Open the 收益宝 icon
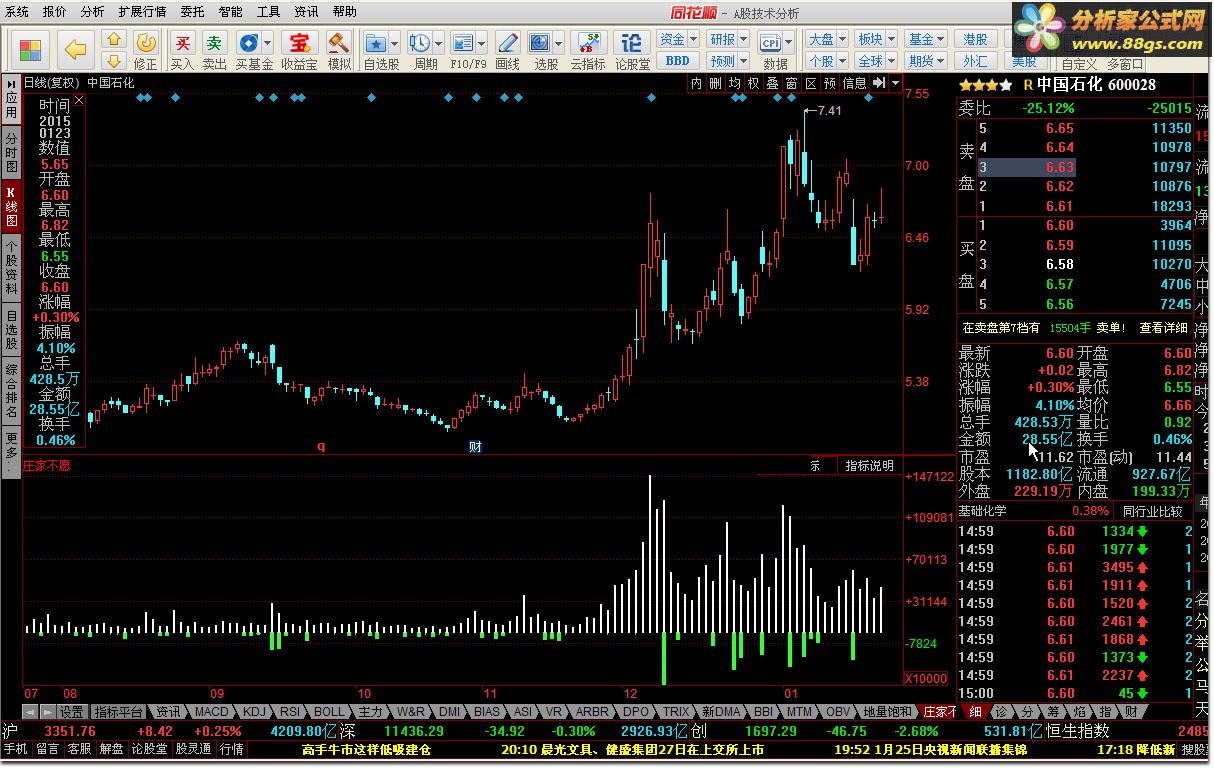The width and height of the screenshot is (1214, 768). pyautogui.click(x=299, y=43)
